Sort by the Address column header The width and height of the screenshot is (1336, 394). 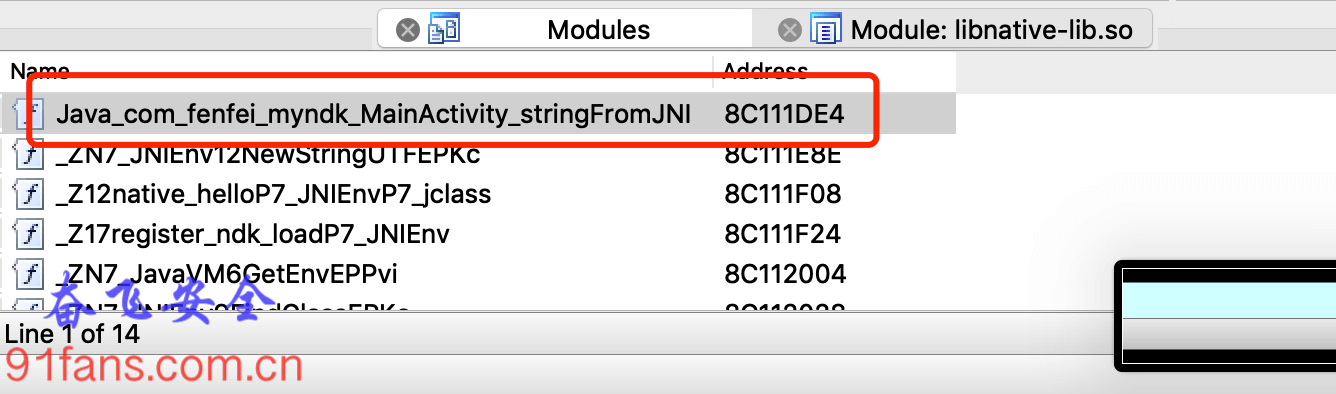pyautogui.click(x=834, y=71)
